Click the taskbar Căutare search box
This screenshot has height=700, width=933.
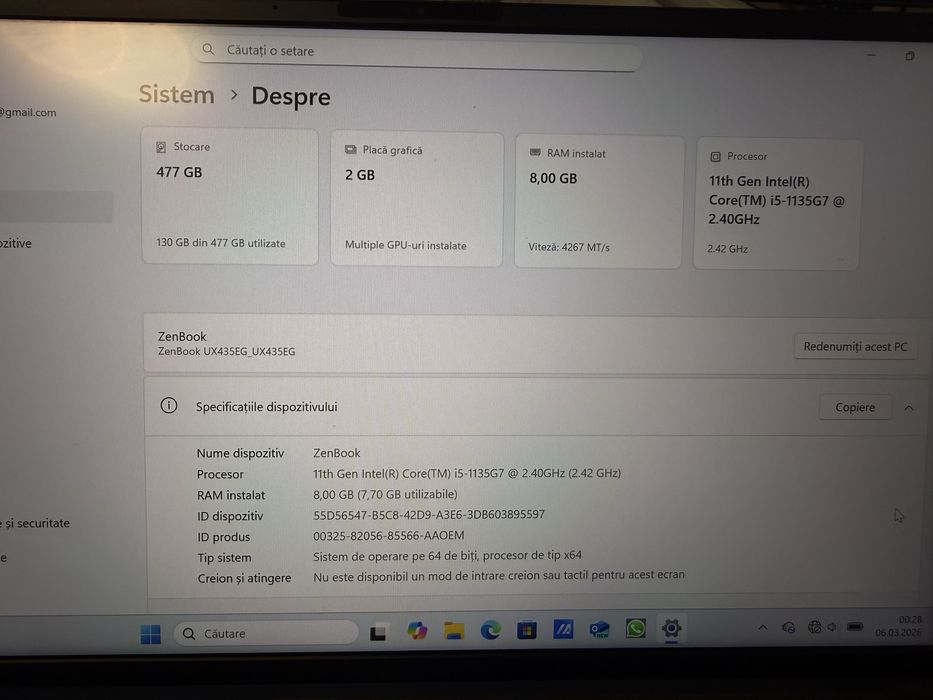point(266,633)
